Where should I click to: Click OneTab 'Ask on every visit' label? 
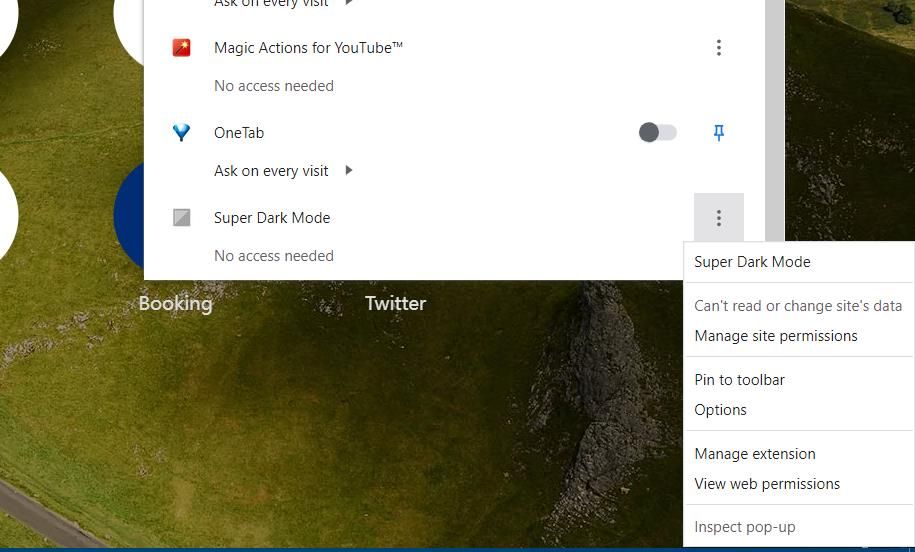click(x=271, y=171)
